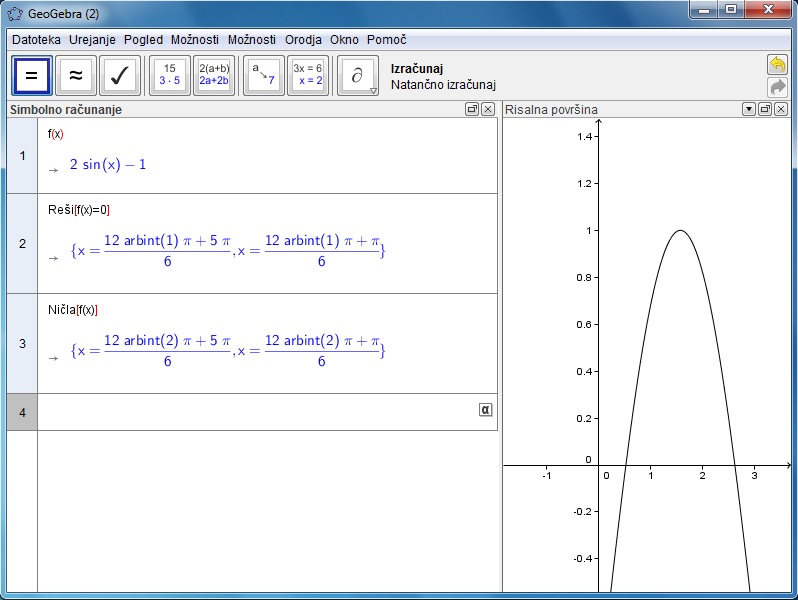Open the Orodja menu
Screen dimensions: 798x600
tap(303, 39)
